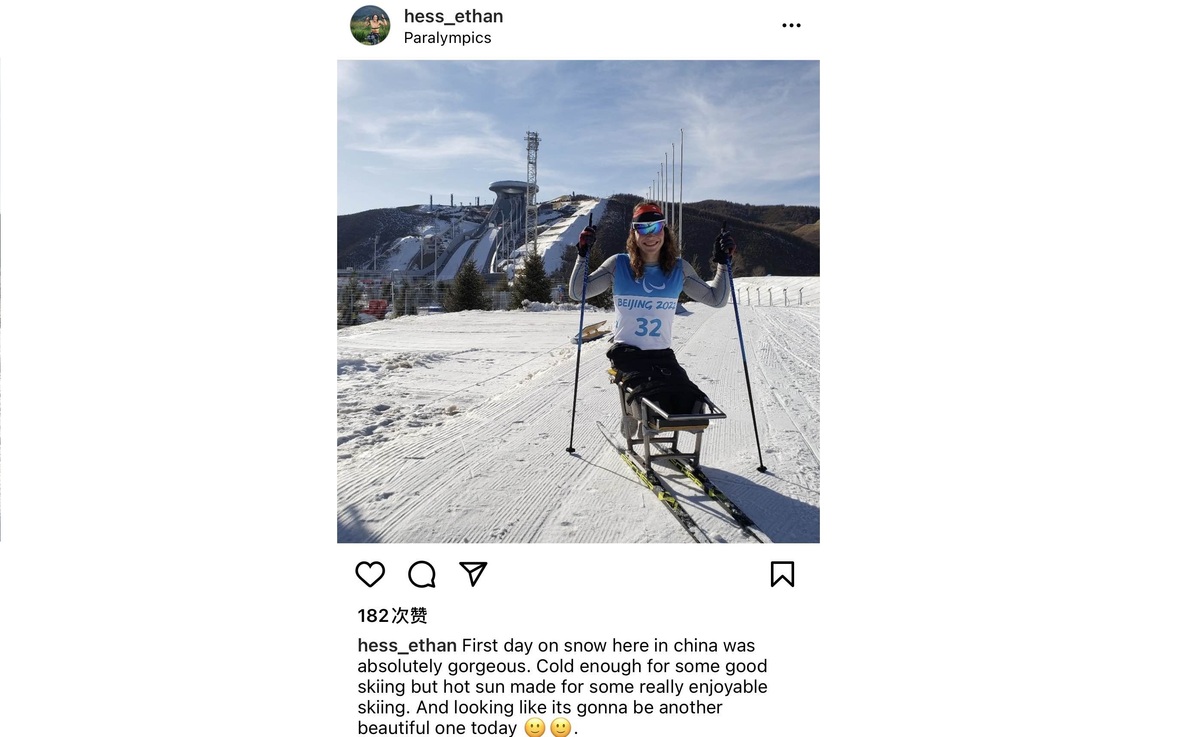1199x737 pixels.
Task: Click hess_ethan username in the caption
Action: pyautogui.click(x=407, y=645)
